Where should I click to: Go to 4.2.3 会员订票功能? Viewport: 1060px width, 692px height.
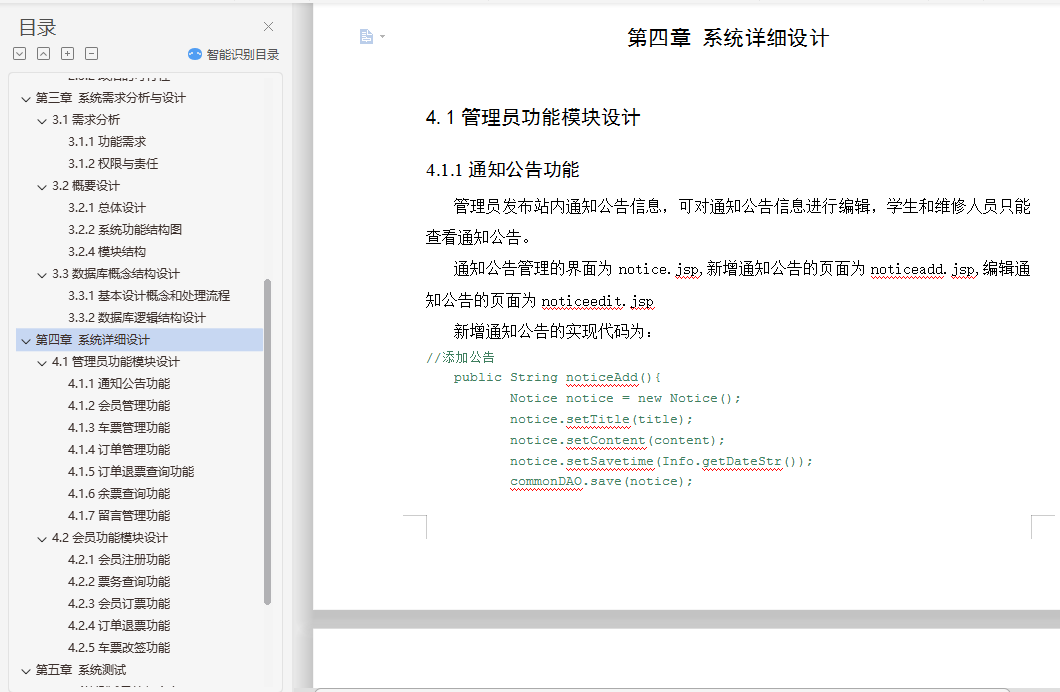tap(119, 603)
